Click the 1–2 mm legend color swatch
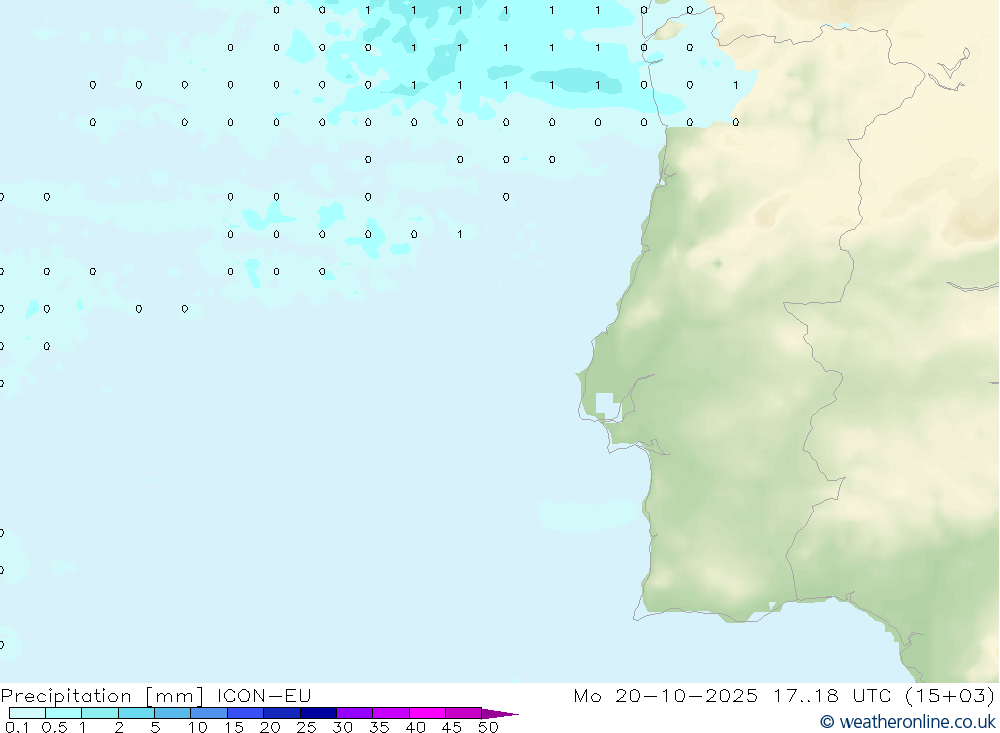 coord(99,713)
